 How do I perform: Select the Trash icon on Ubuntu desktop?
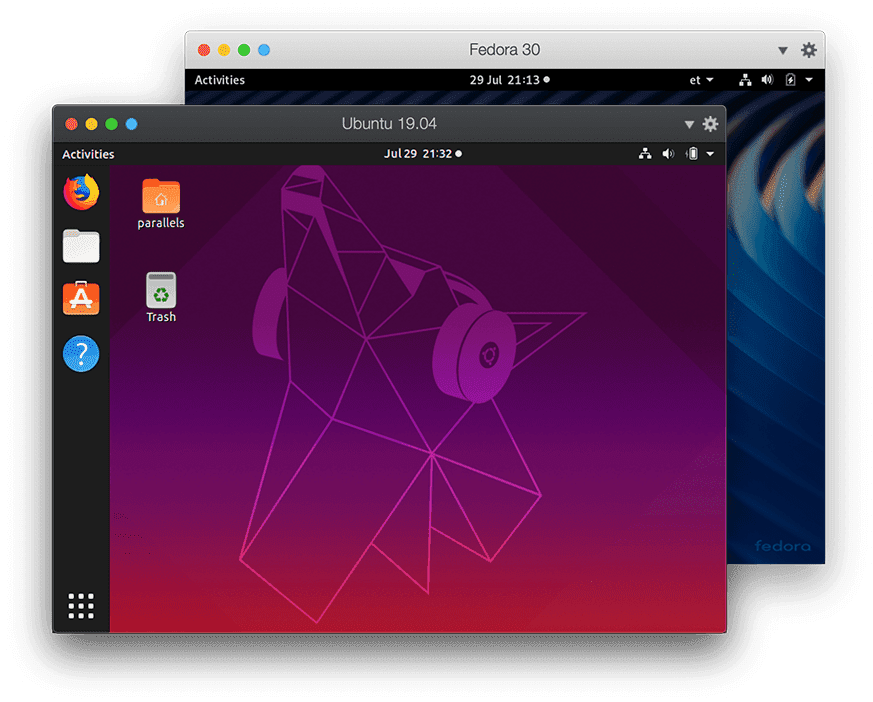pyautogui.click(x=161, y=297)
